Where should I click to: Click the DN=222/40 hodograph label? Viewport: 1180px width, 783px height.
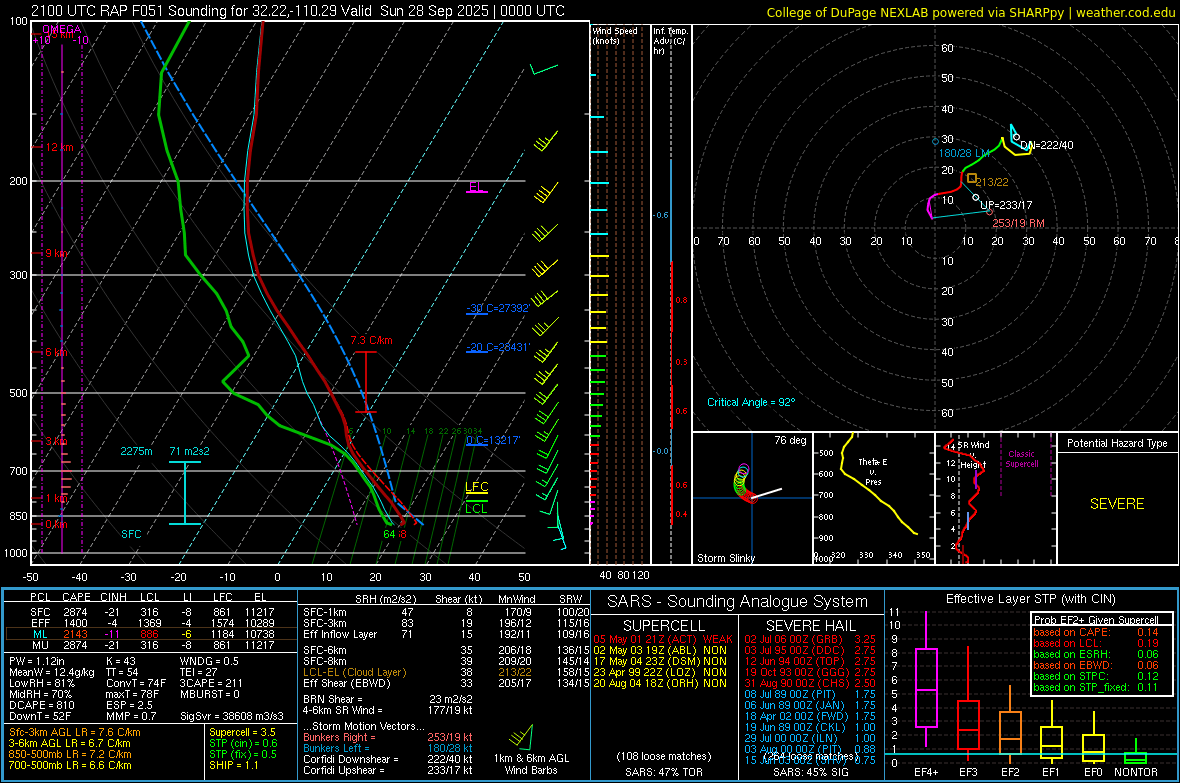point(1047,145)
